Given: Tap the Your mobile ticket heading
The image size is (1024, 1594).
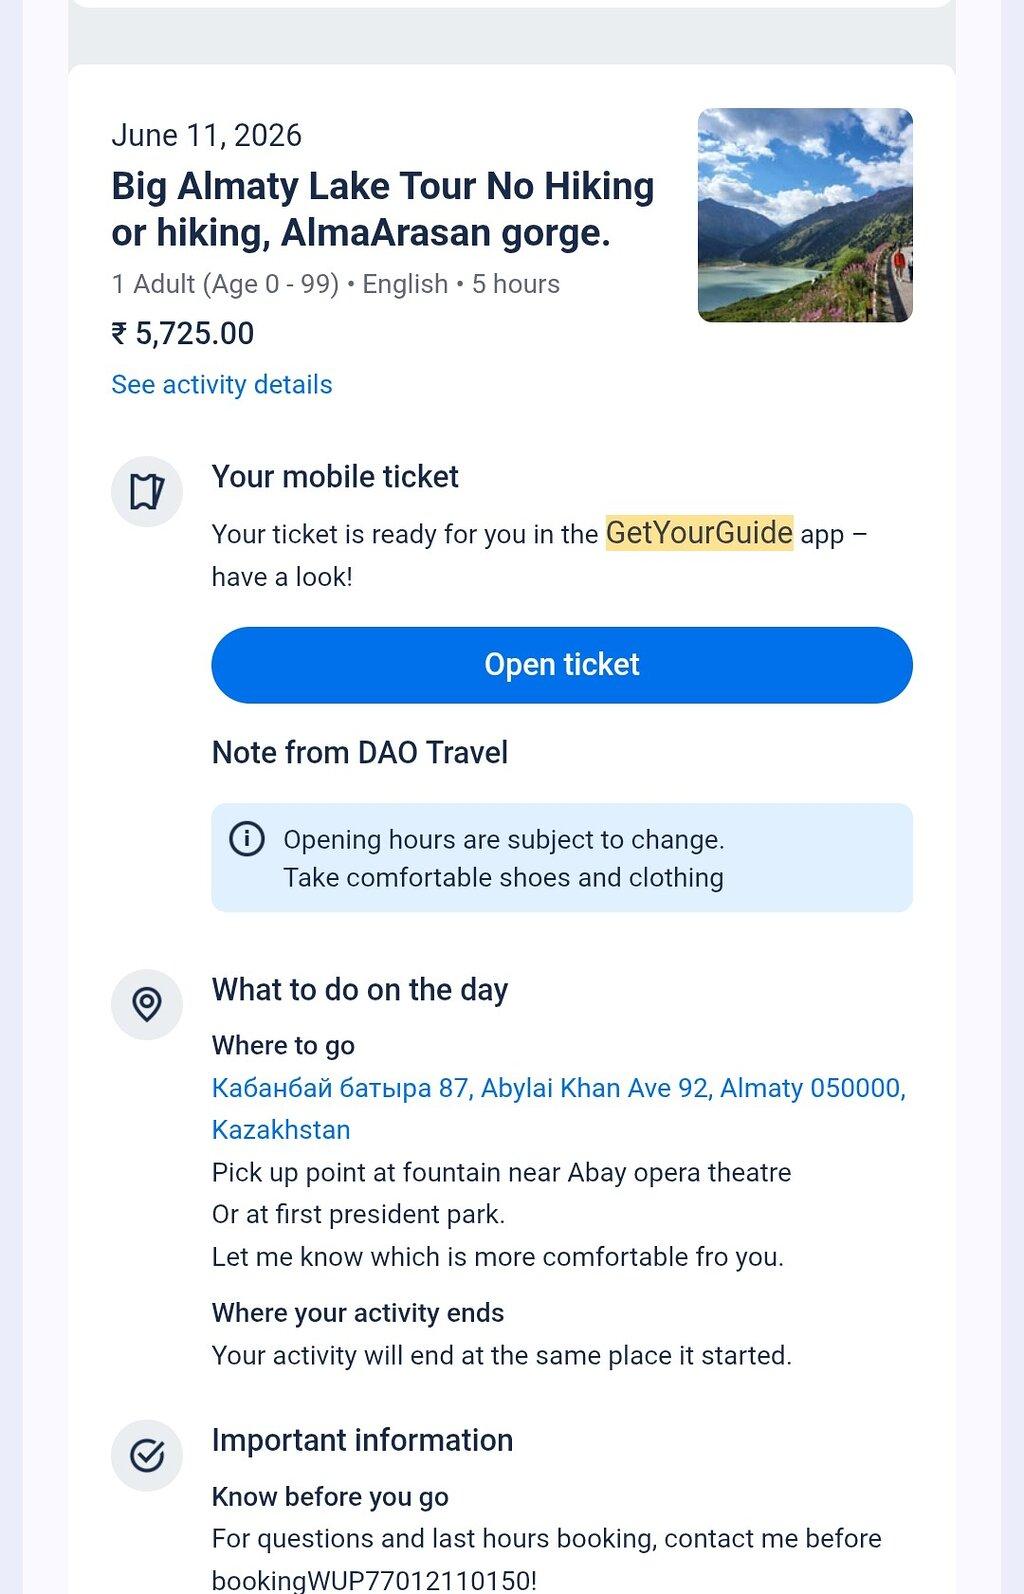Looking at the screenshot, I should pos(335,477).
